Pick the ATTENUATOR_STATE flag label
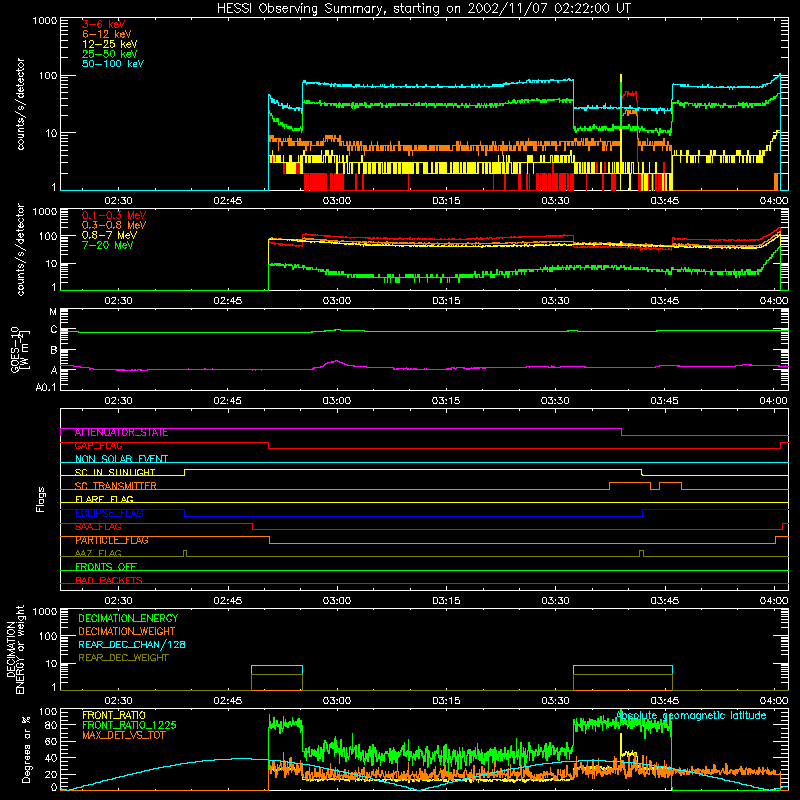Viewport: 800px width, 800px height. pyautogui.click(x=121, y=433)
